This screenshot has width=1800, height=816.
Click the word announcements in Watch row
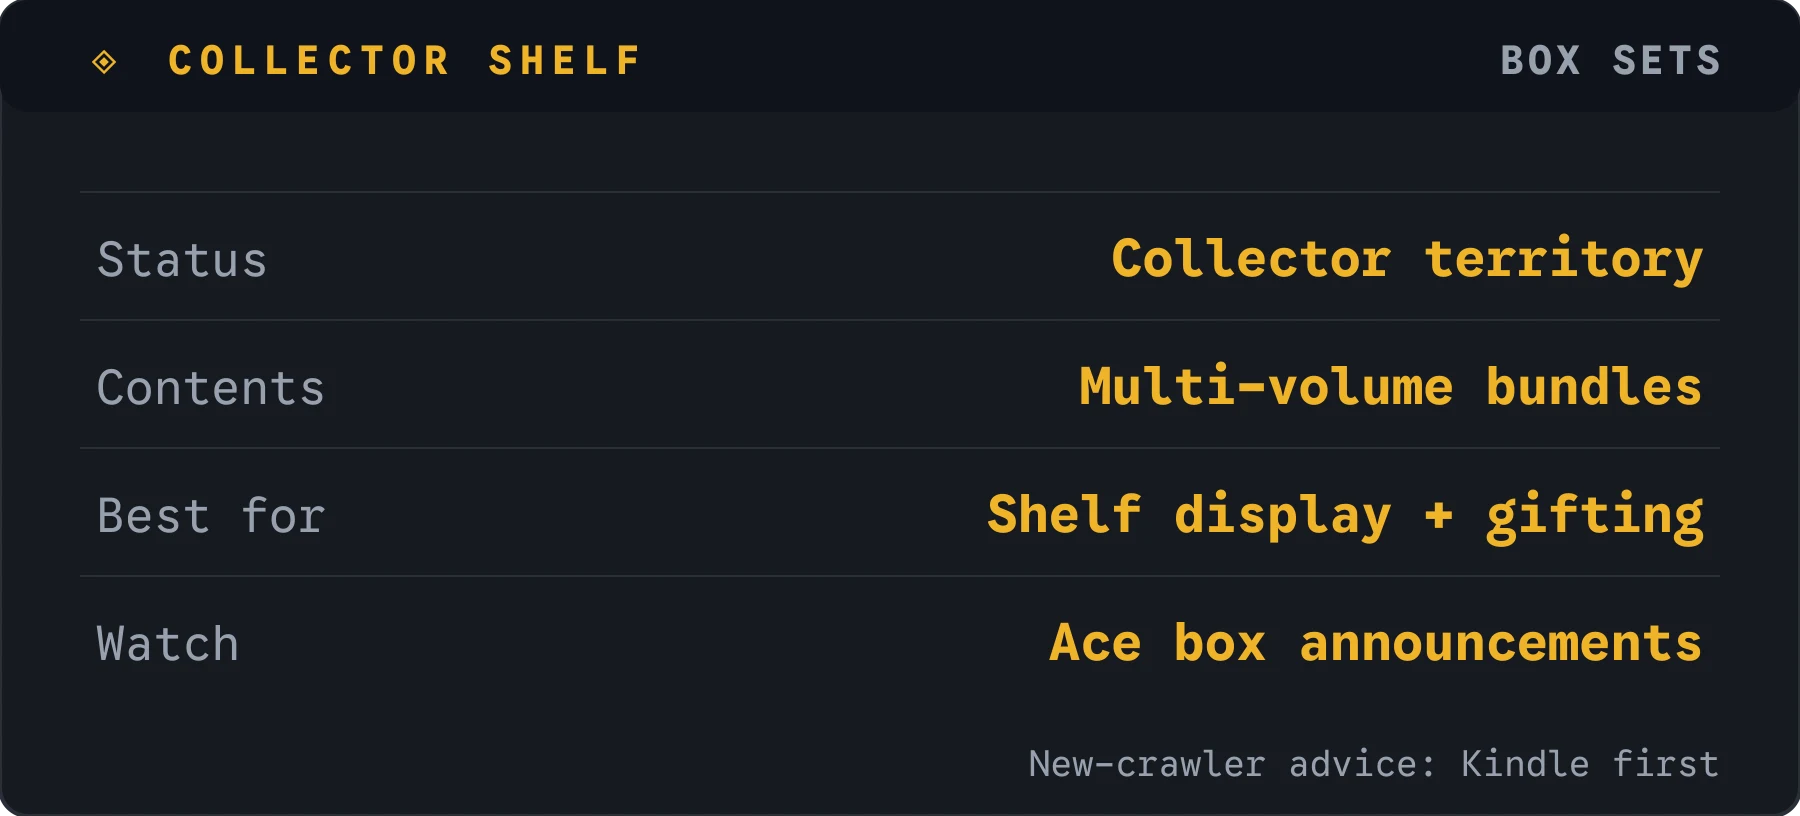coord(1501,644)
